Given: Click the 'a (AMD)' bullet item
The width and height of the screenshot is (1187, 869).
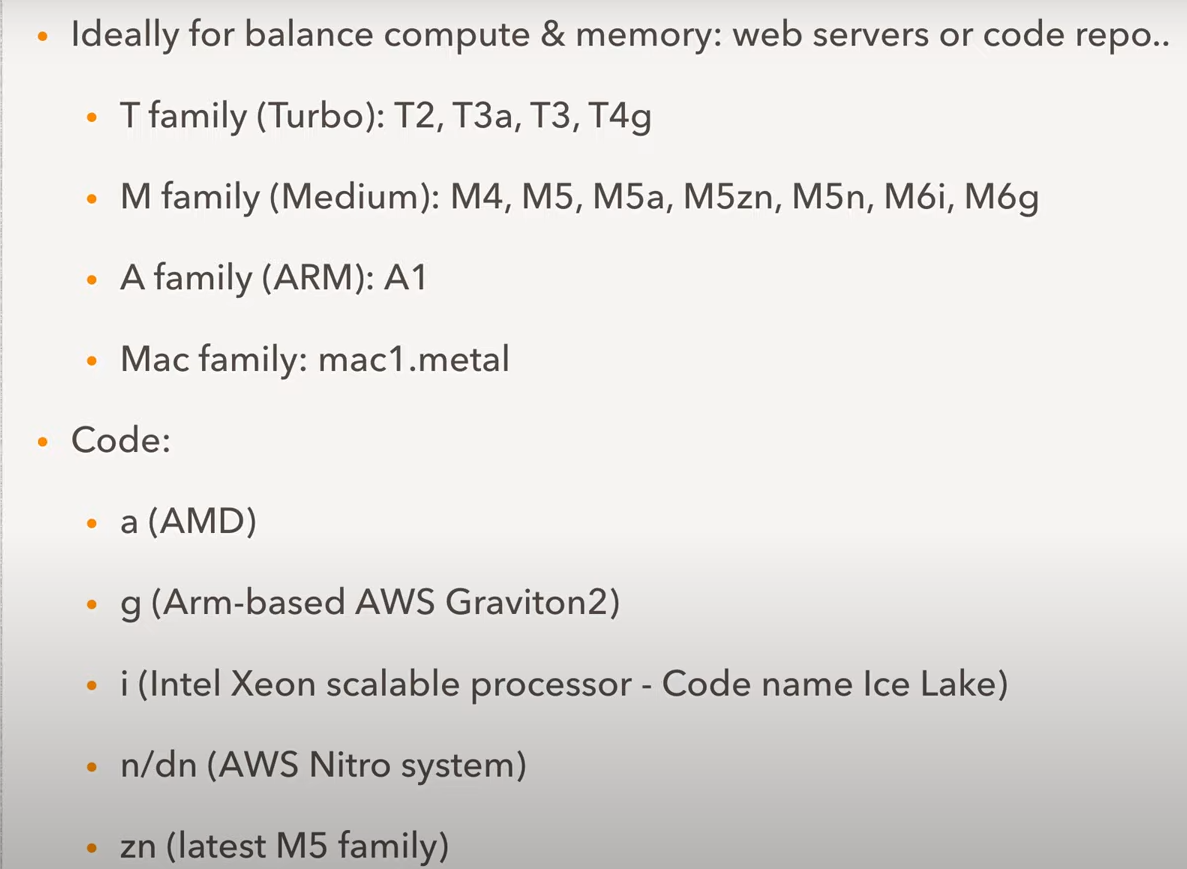Looking at the screenshot, I should point(188,522).
